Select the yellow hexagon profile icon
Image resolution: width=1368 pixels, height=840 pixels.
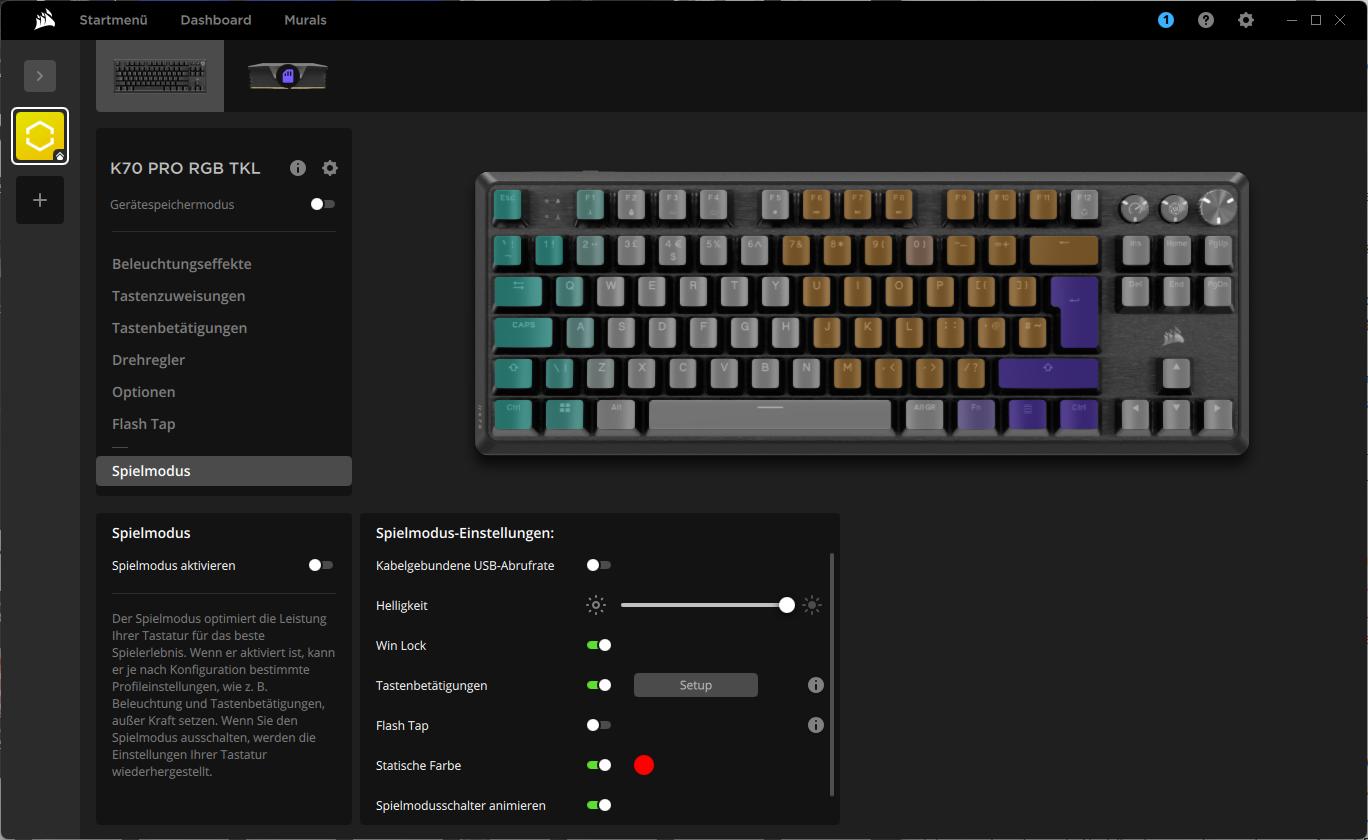40,136
